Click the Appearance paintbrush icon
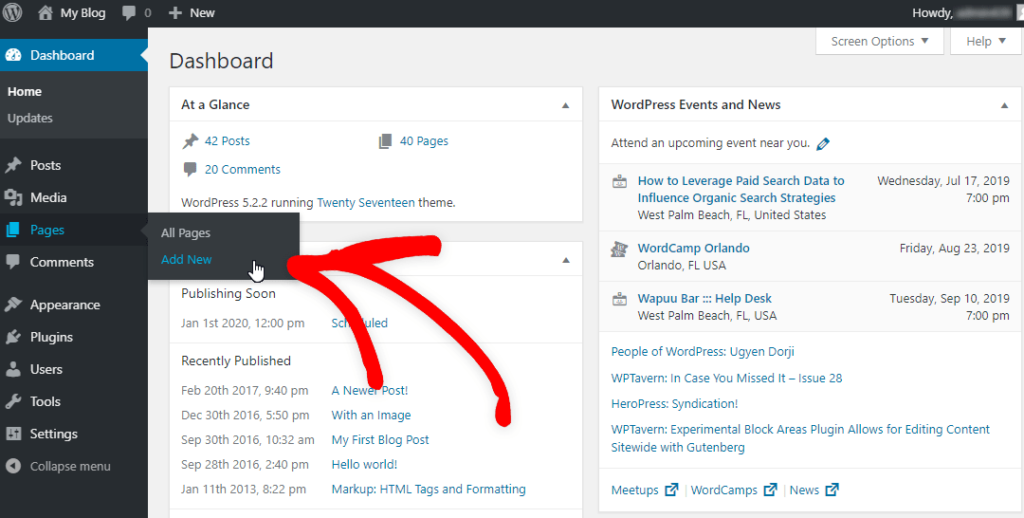Image resolution: width=1024 pixels, height=518 pixels. tap(13, 305)
